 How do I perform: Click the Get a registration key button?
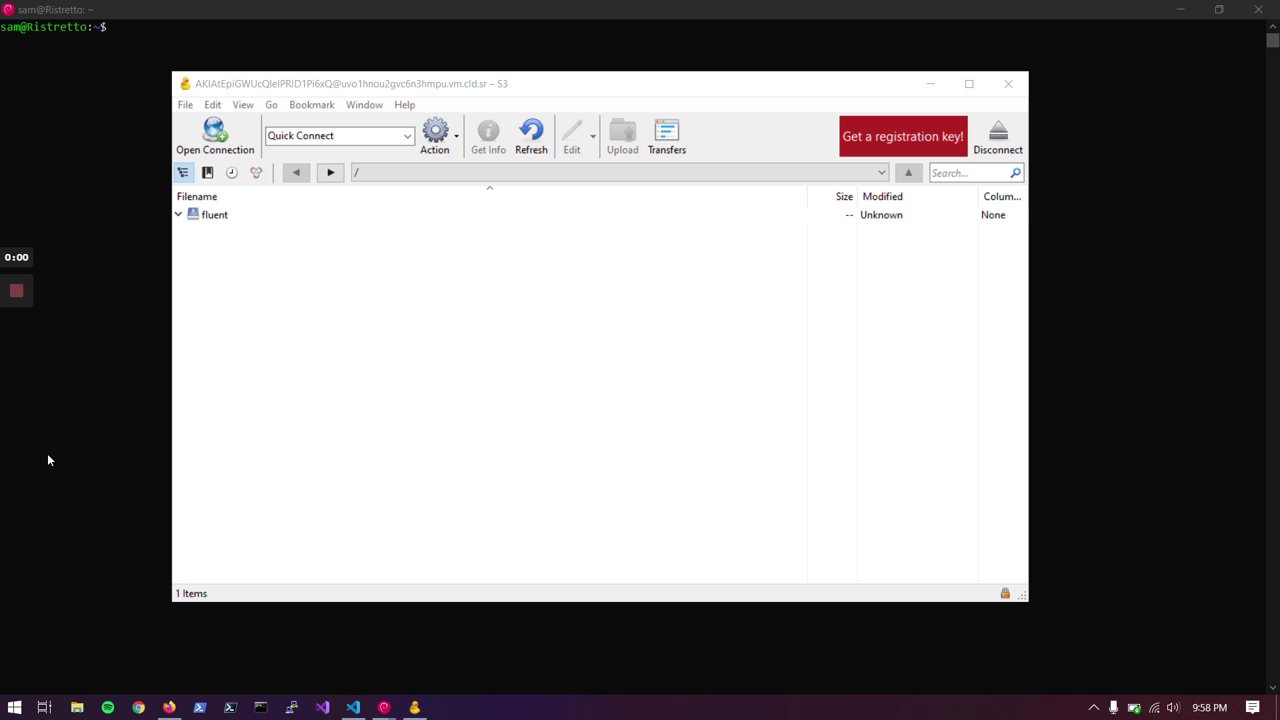[903, 137]
